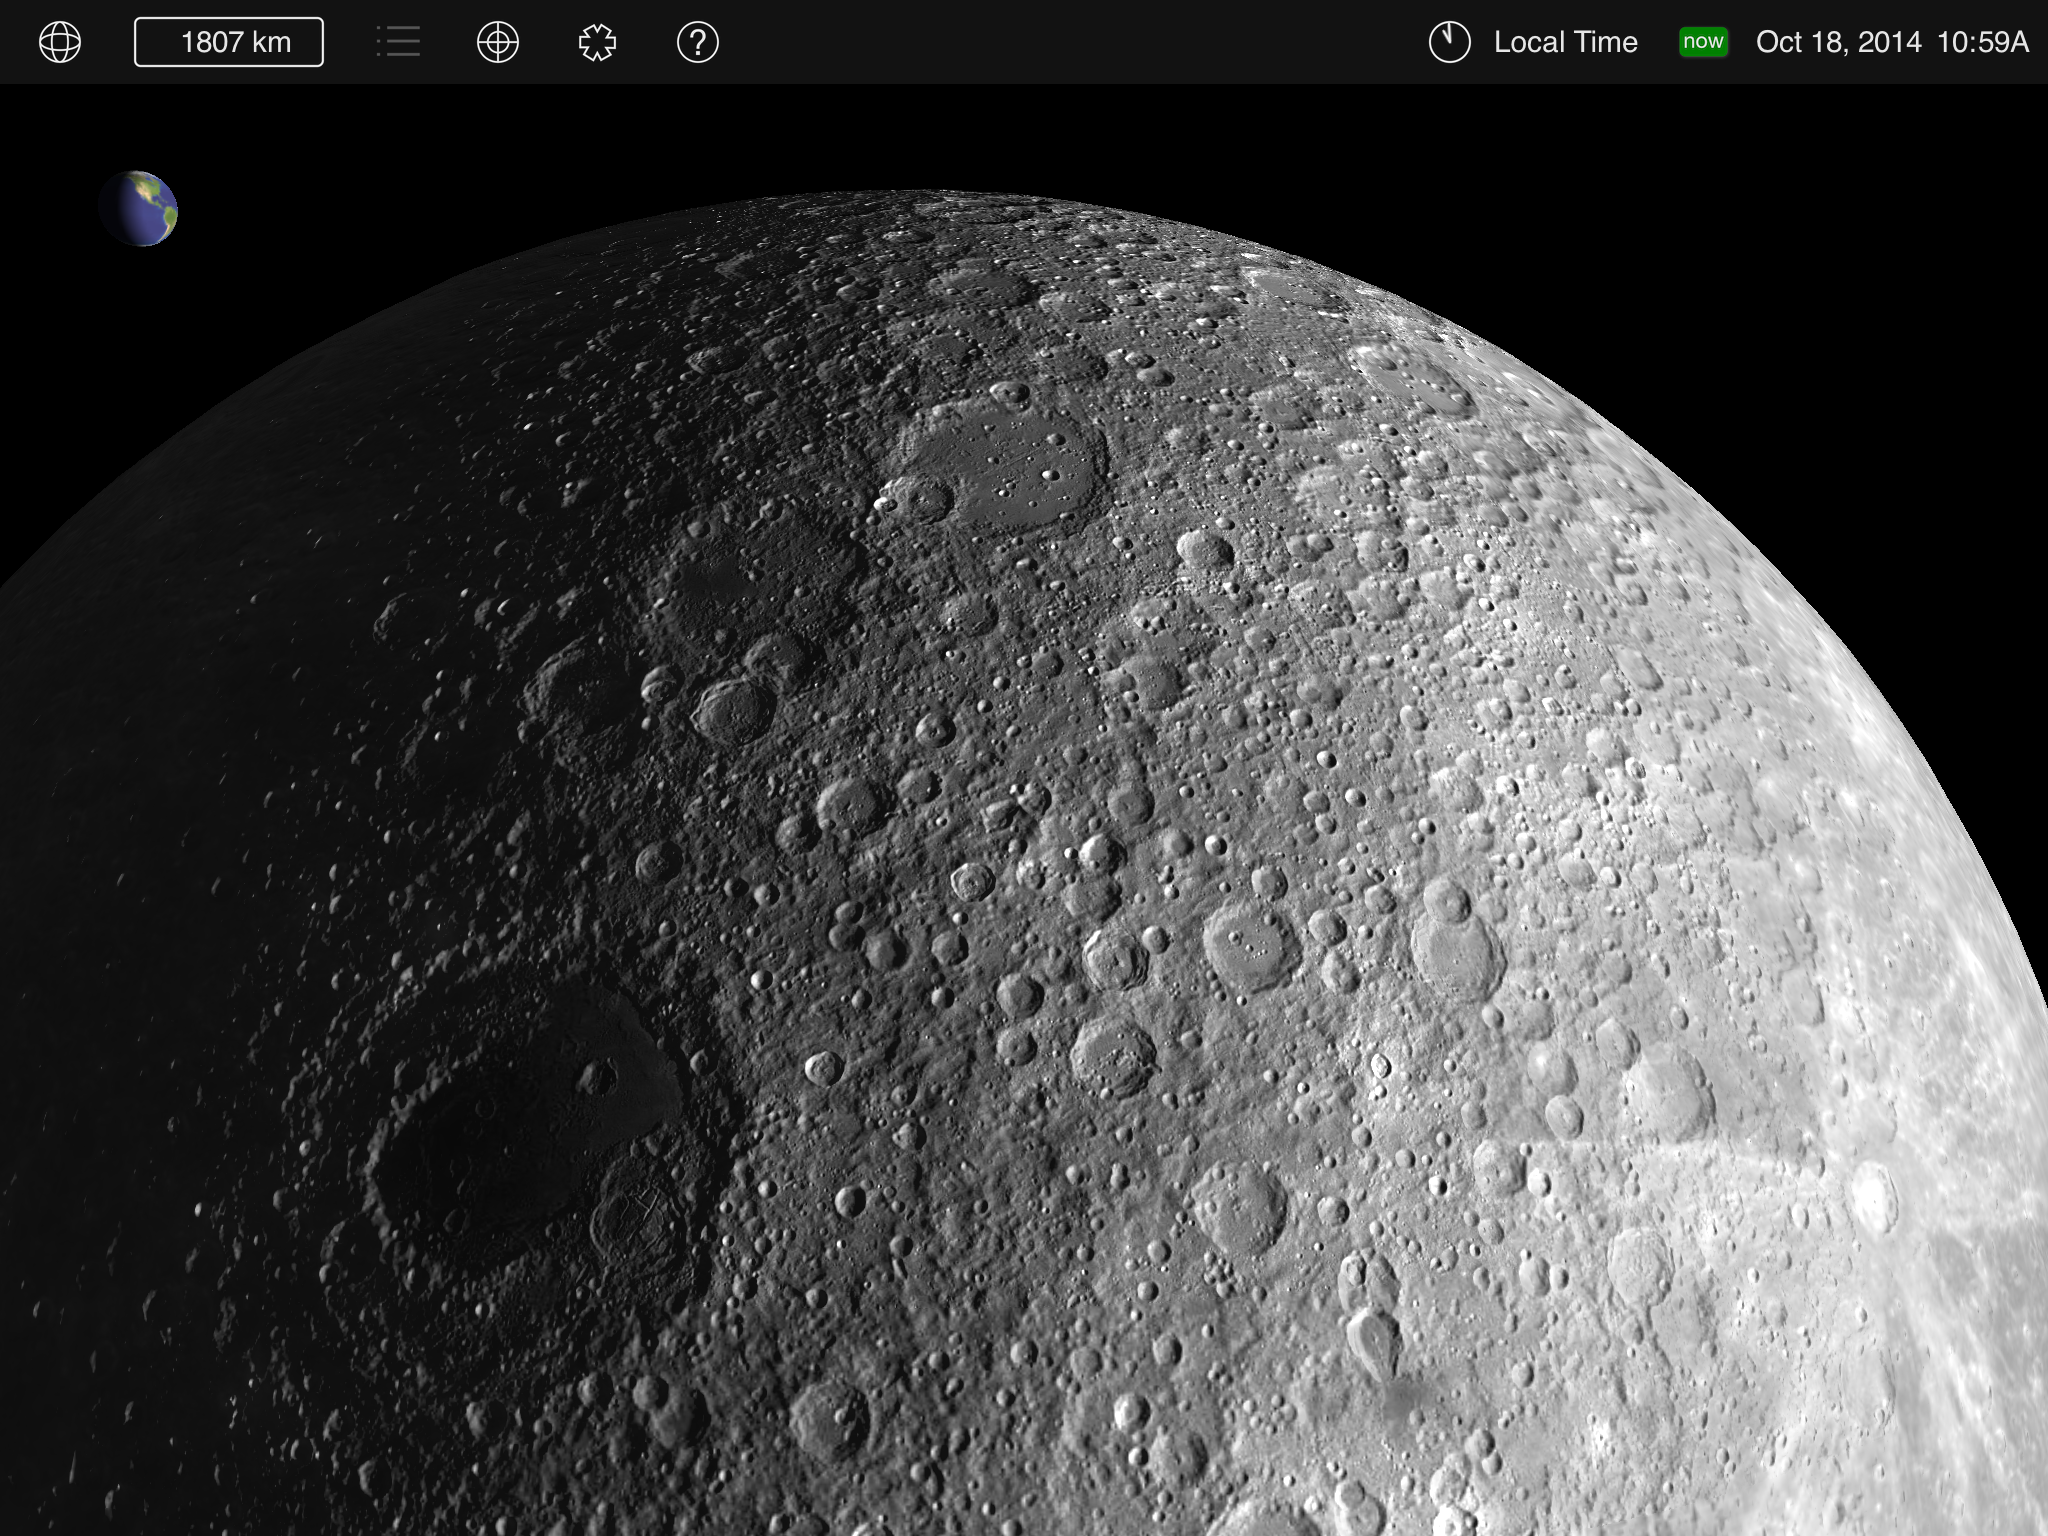Select the time 10:59A

1982,42
